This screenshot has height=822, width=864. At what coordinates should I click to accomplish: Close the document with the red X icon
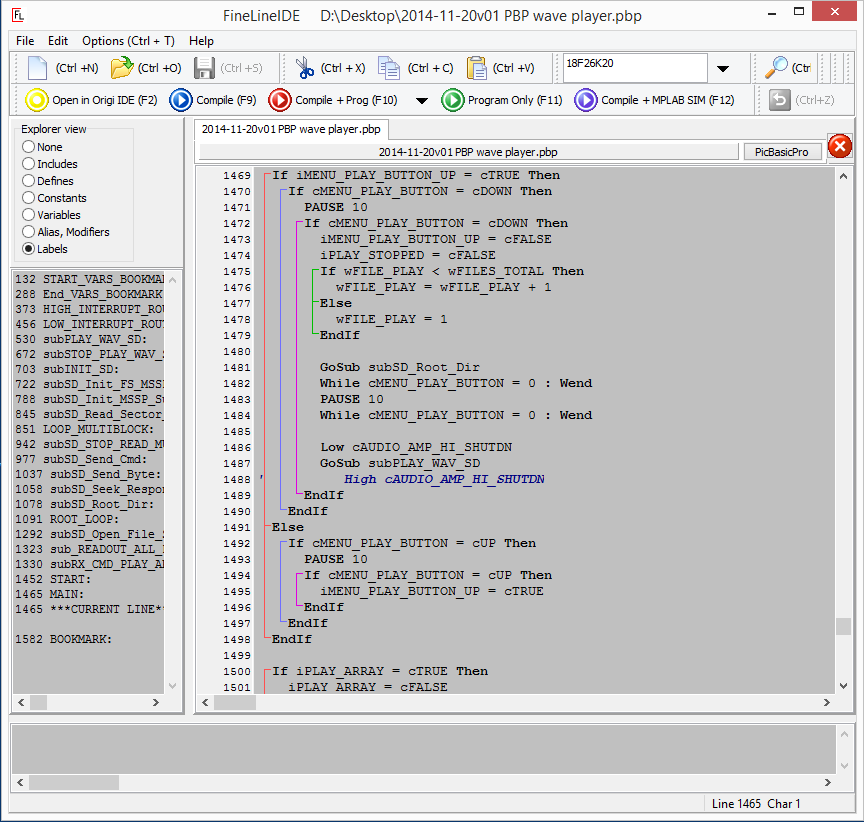pos(840,146)
